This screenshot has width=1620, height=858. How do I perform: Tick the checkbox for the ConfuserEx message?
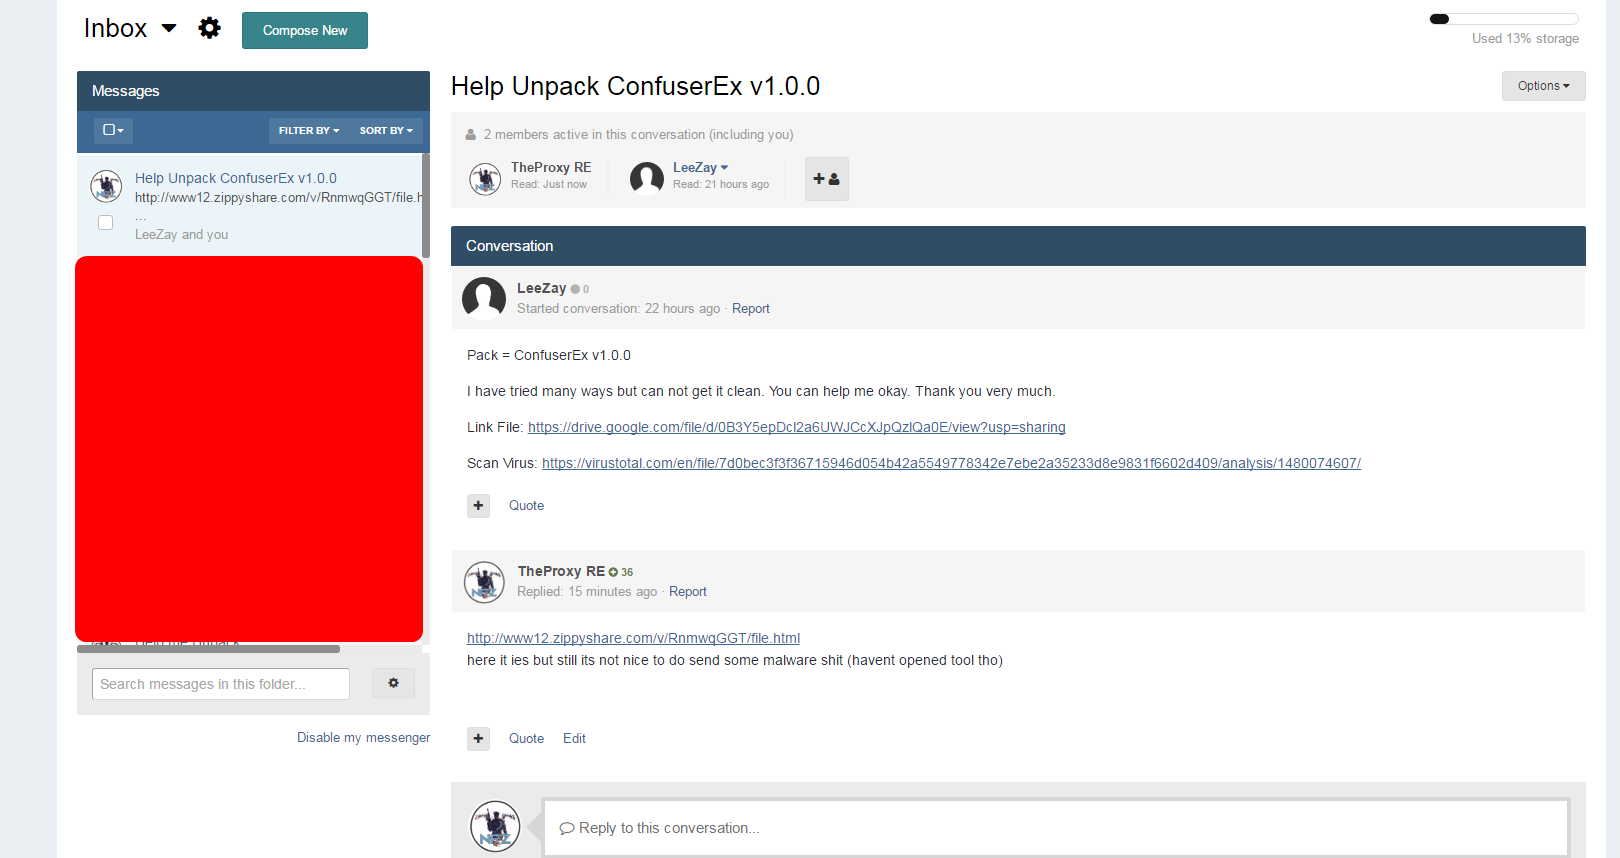(105, 222)
